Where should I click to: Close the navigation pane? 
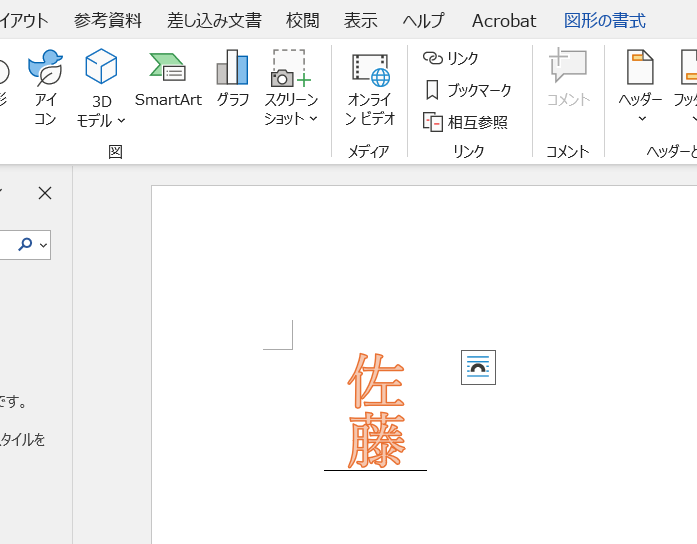(45, 193)
